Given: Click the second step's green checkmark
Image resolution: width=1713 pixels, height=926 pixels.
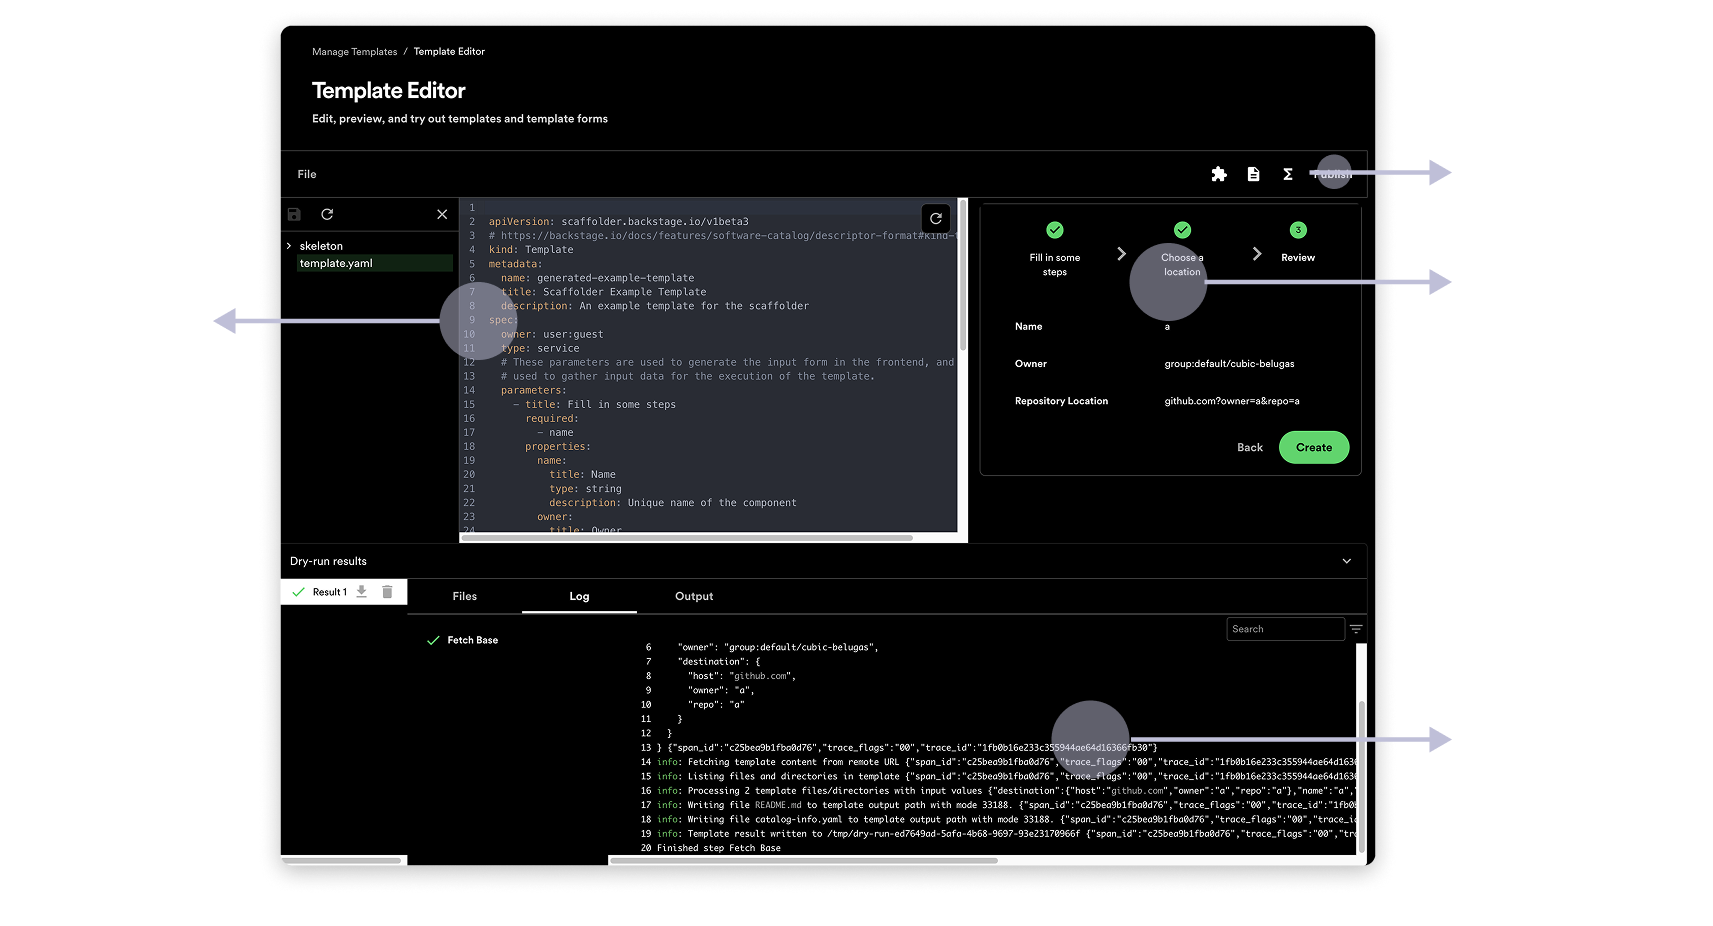Looking at the screenshot, I should 1182,230.
